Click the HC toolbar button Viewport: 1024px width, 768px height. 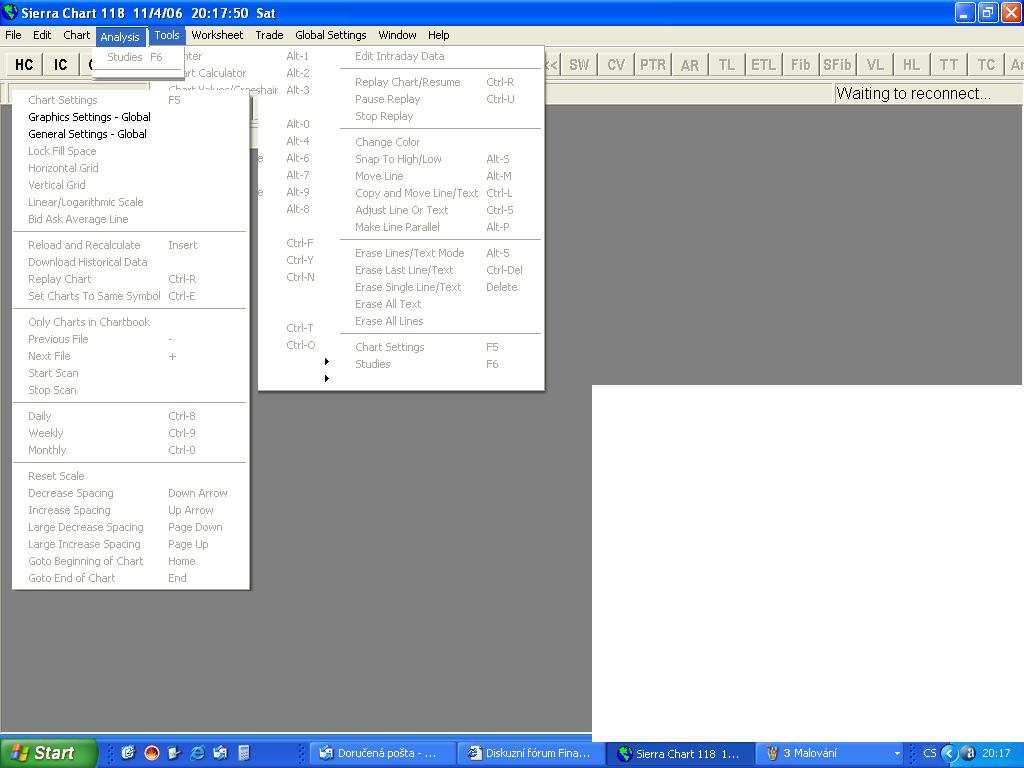[24, 65]
